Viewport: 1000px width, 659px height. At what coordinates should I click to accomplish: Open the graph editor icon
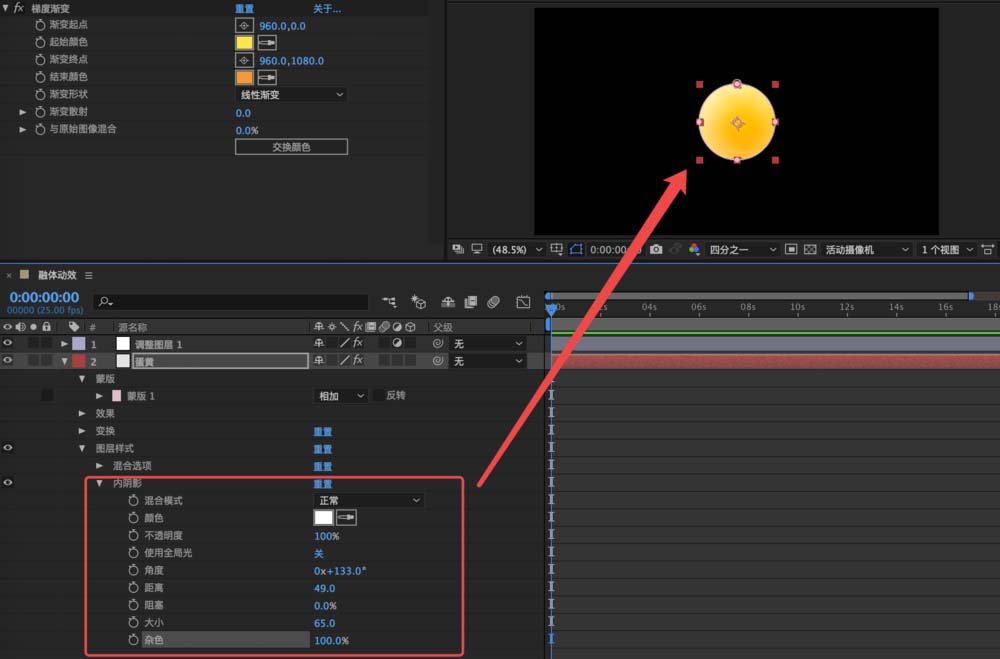523,301
